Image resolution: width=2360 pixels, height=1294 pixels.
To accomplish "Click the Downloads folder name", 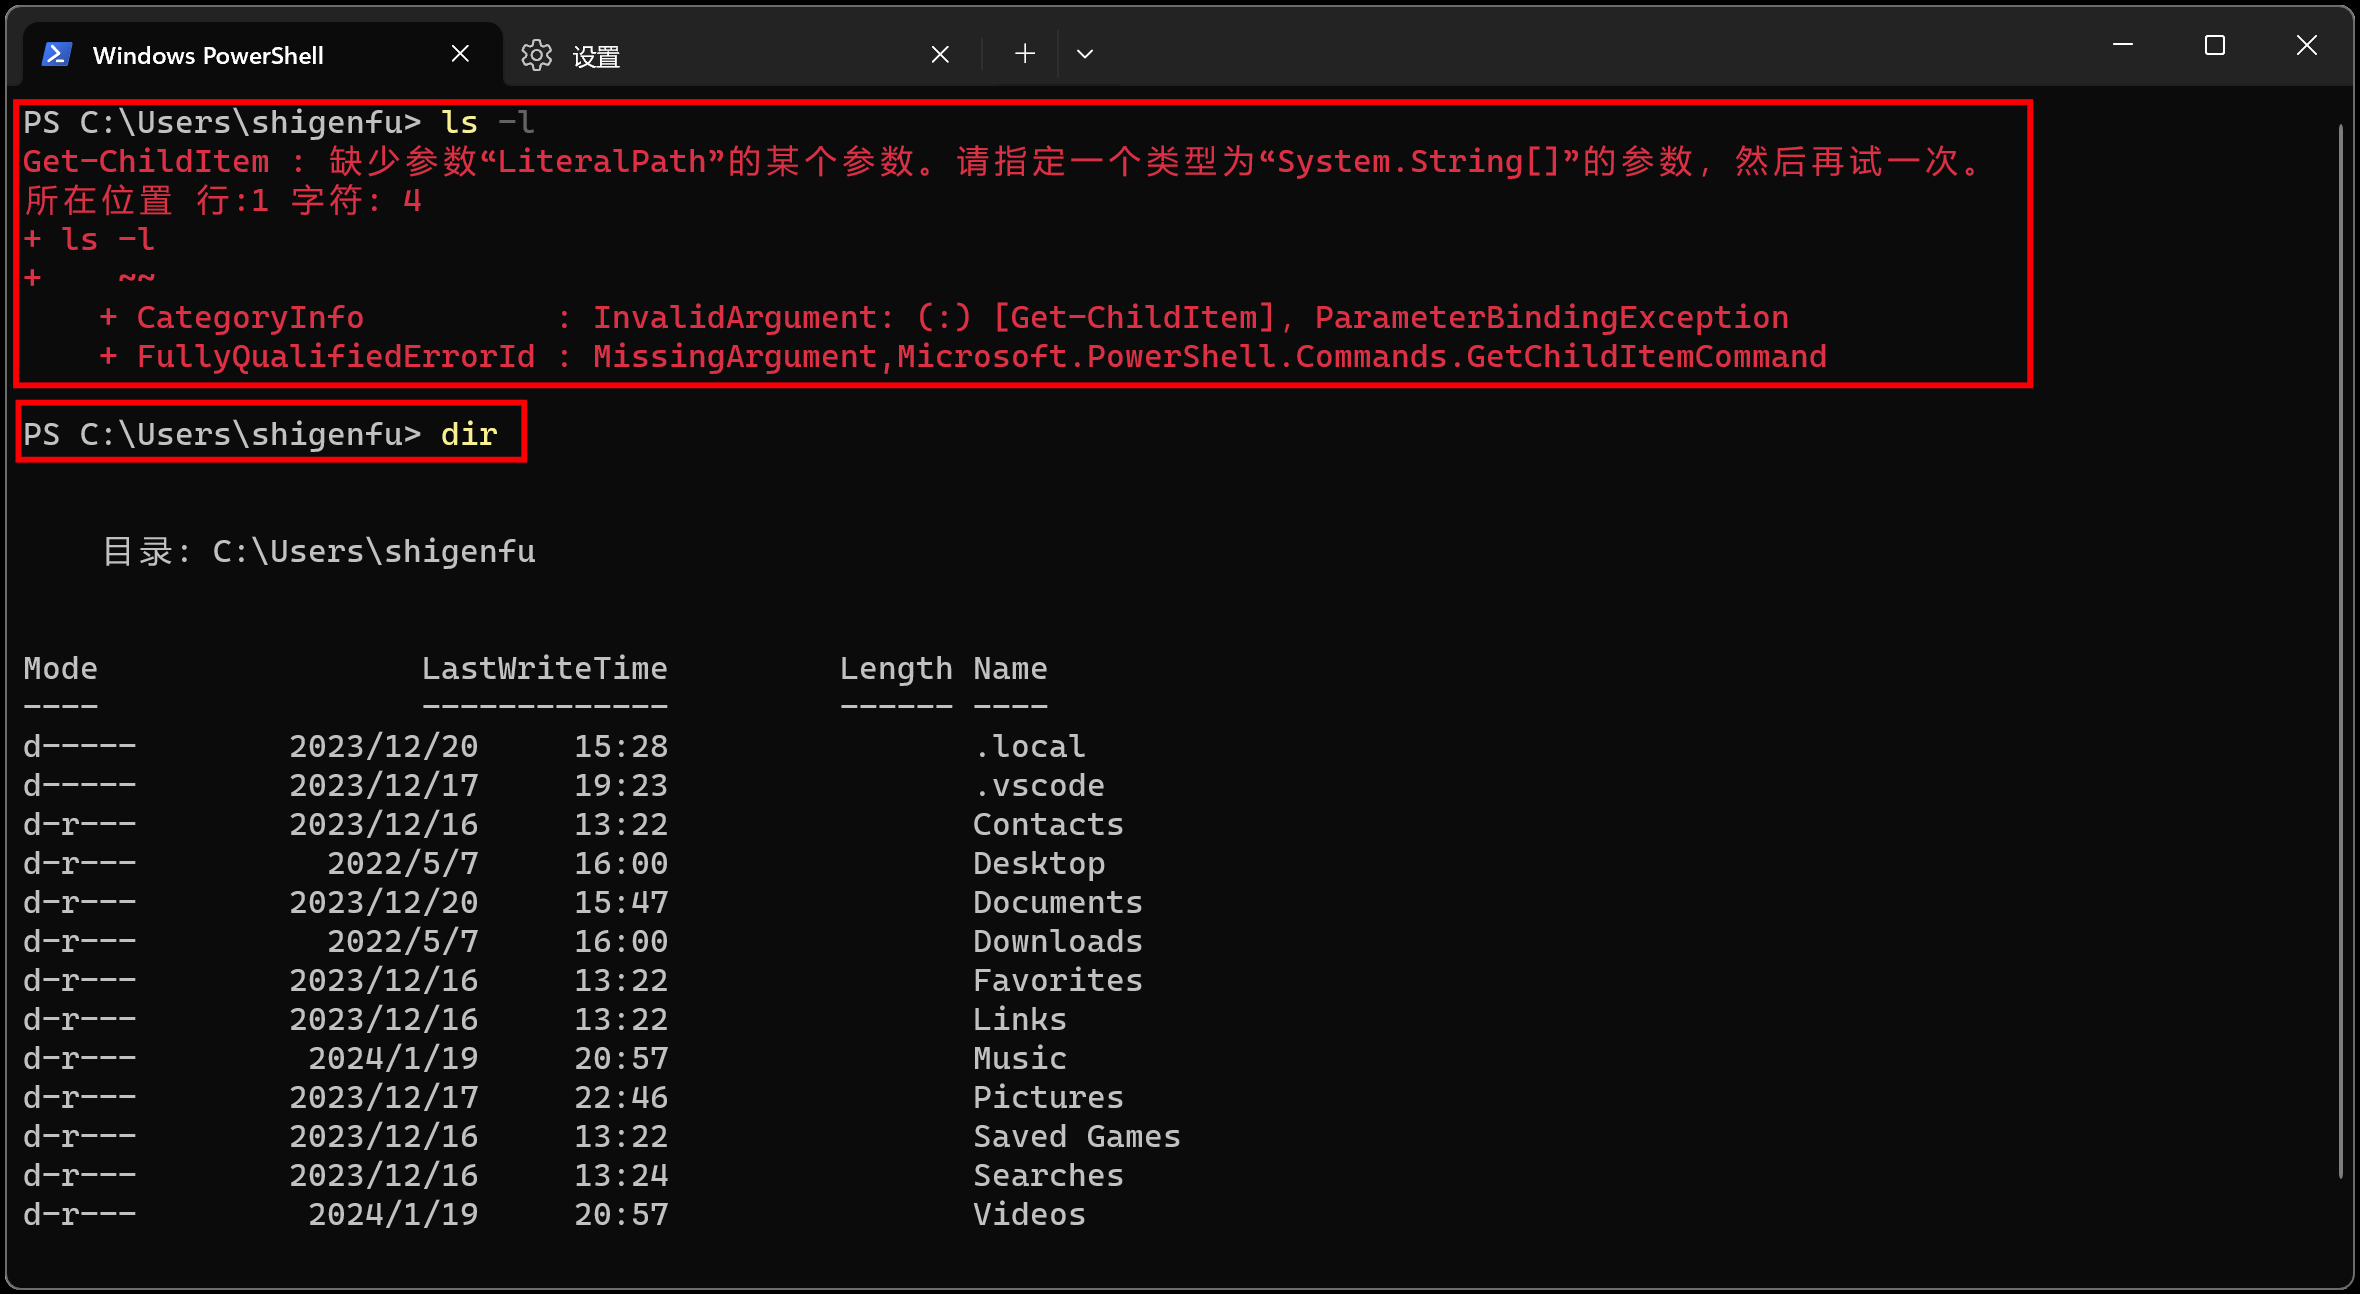I will click(x=1056, y=940).
